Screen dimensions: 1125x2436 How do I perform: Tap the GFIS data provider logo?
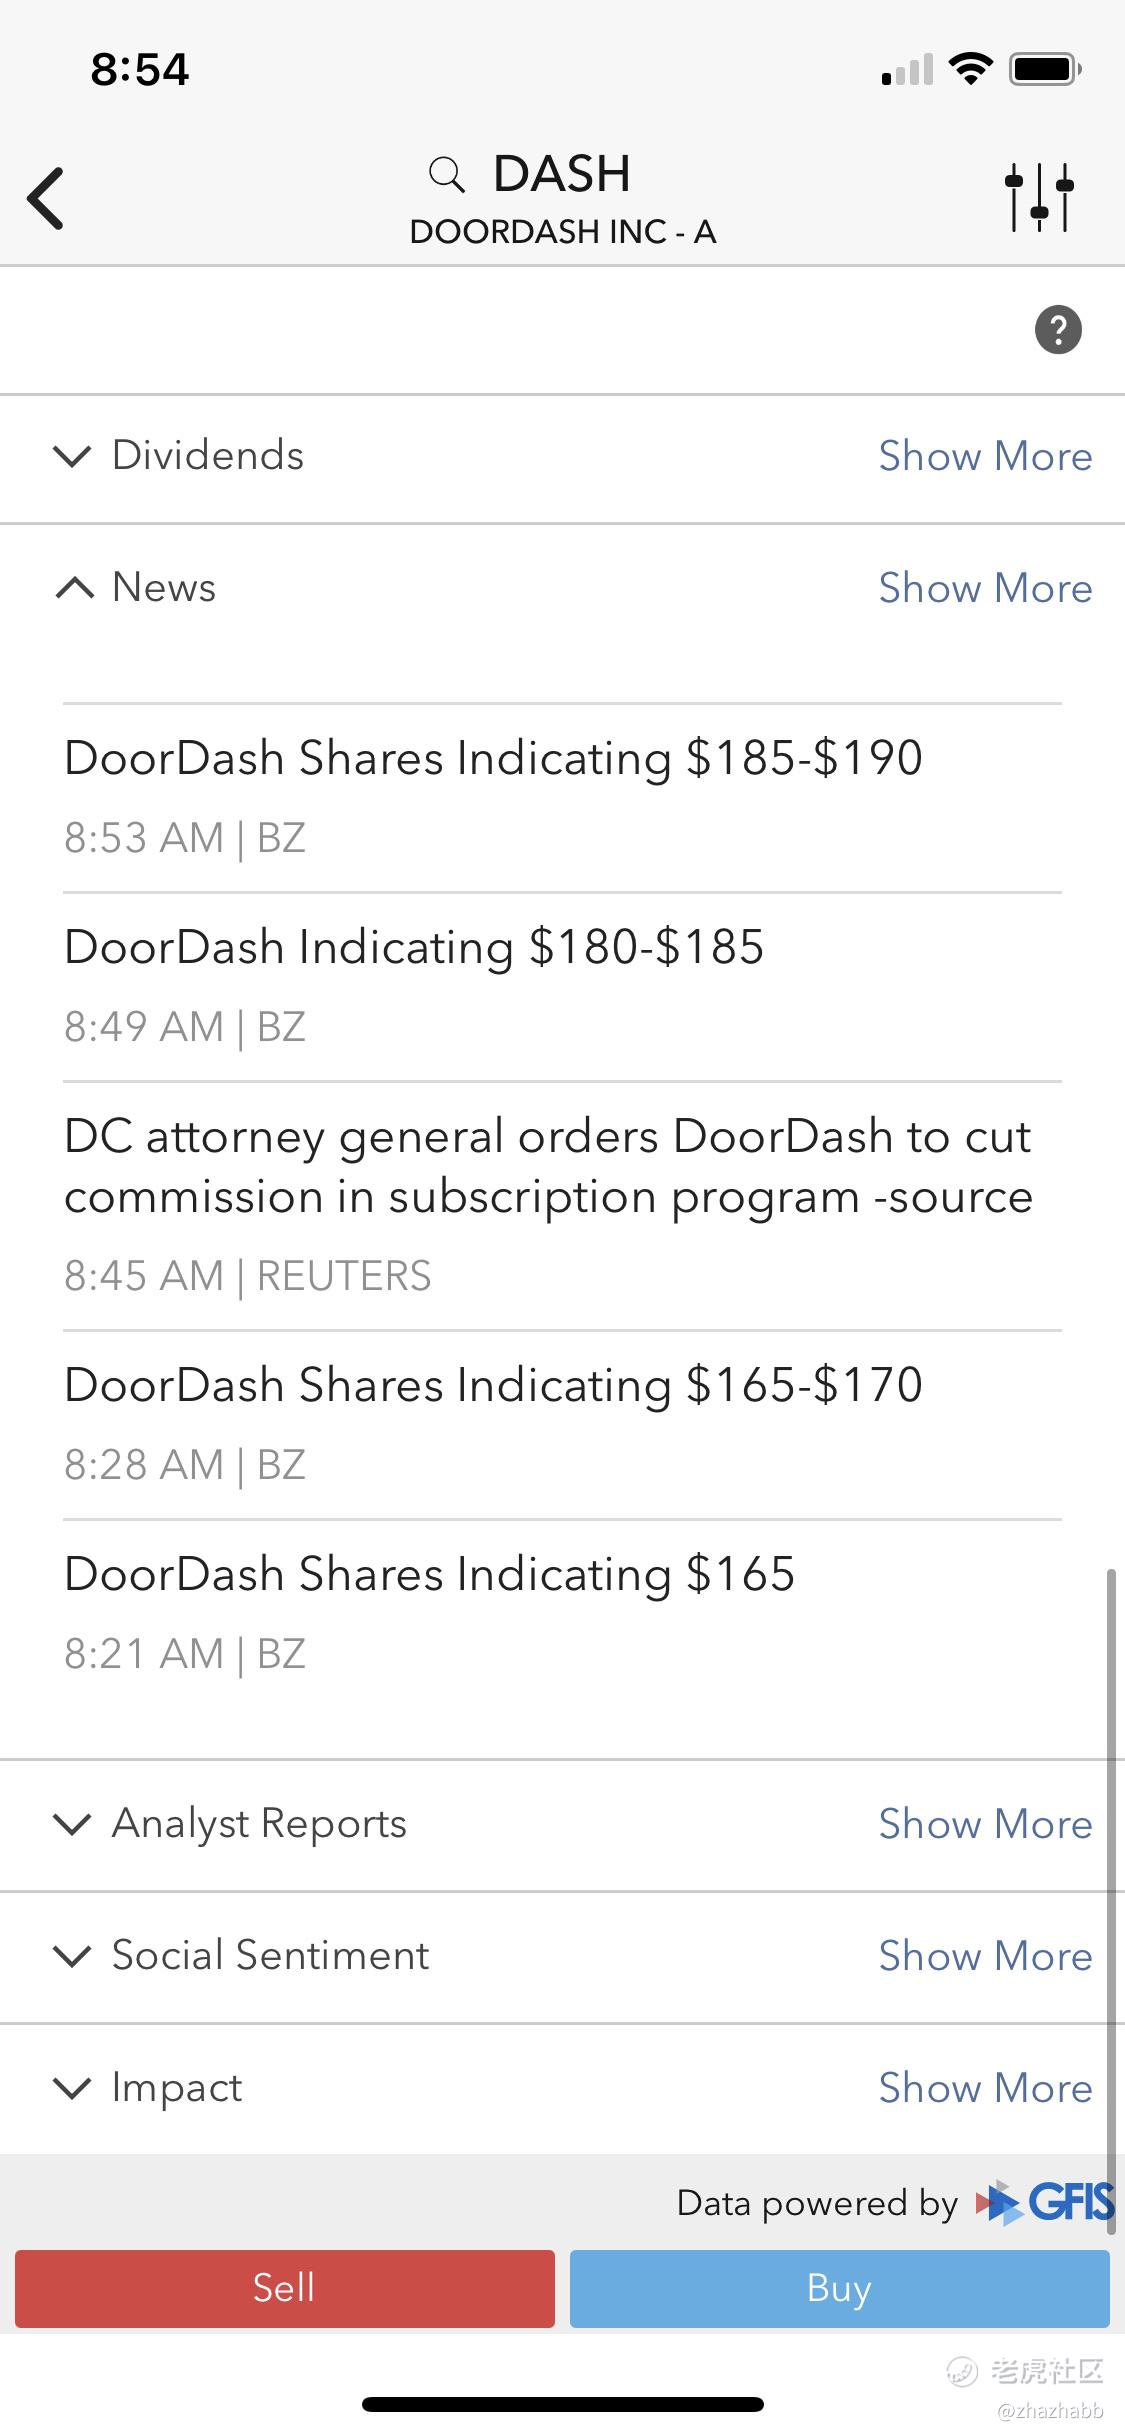pos(1045,2202)
